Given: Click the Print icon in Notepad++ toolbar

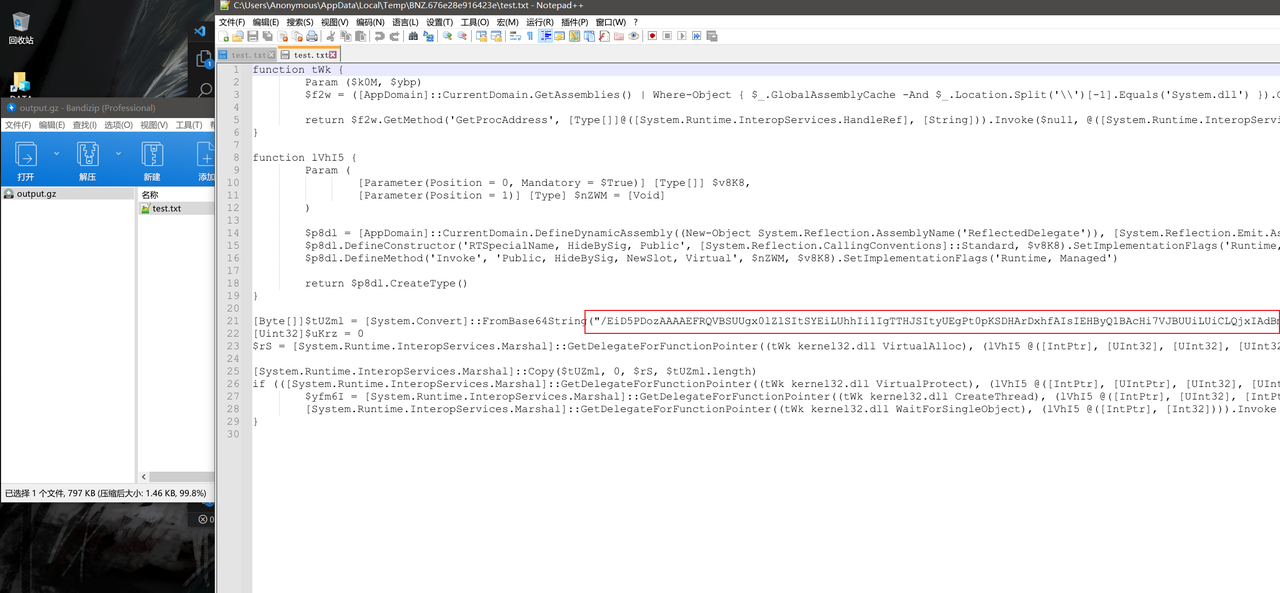Looking at the screenshot, I should click(x=312, y=36).
